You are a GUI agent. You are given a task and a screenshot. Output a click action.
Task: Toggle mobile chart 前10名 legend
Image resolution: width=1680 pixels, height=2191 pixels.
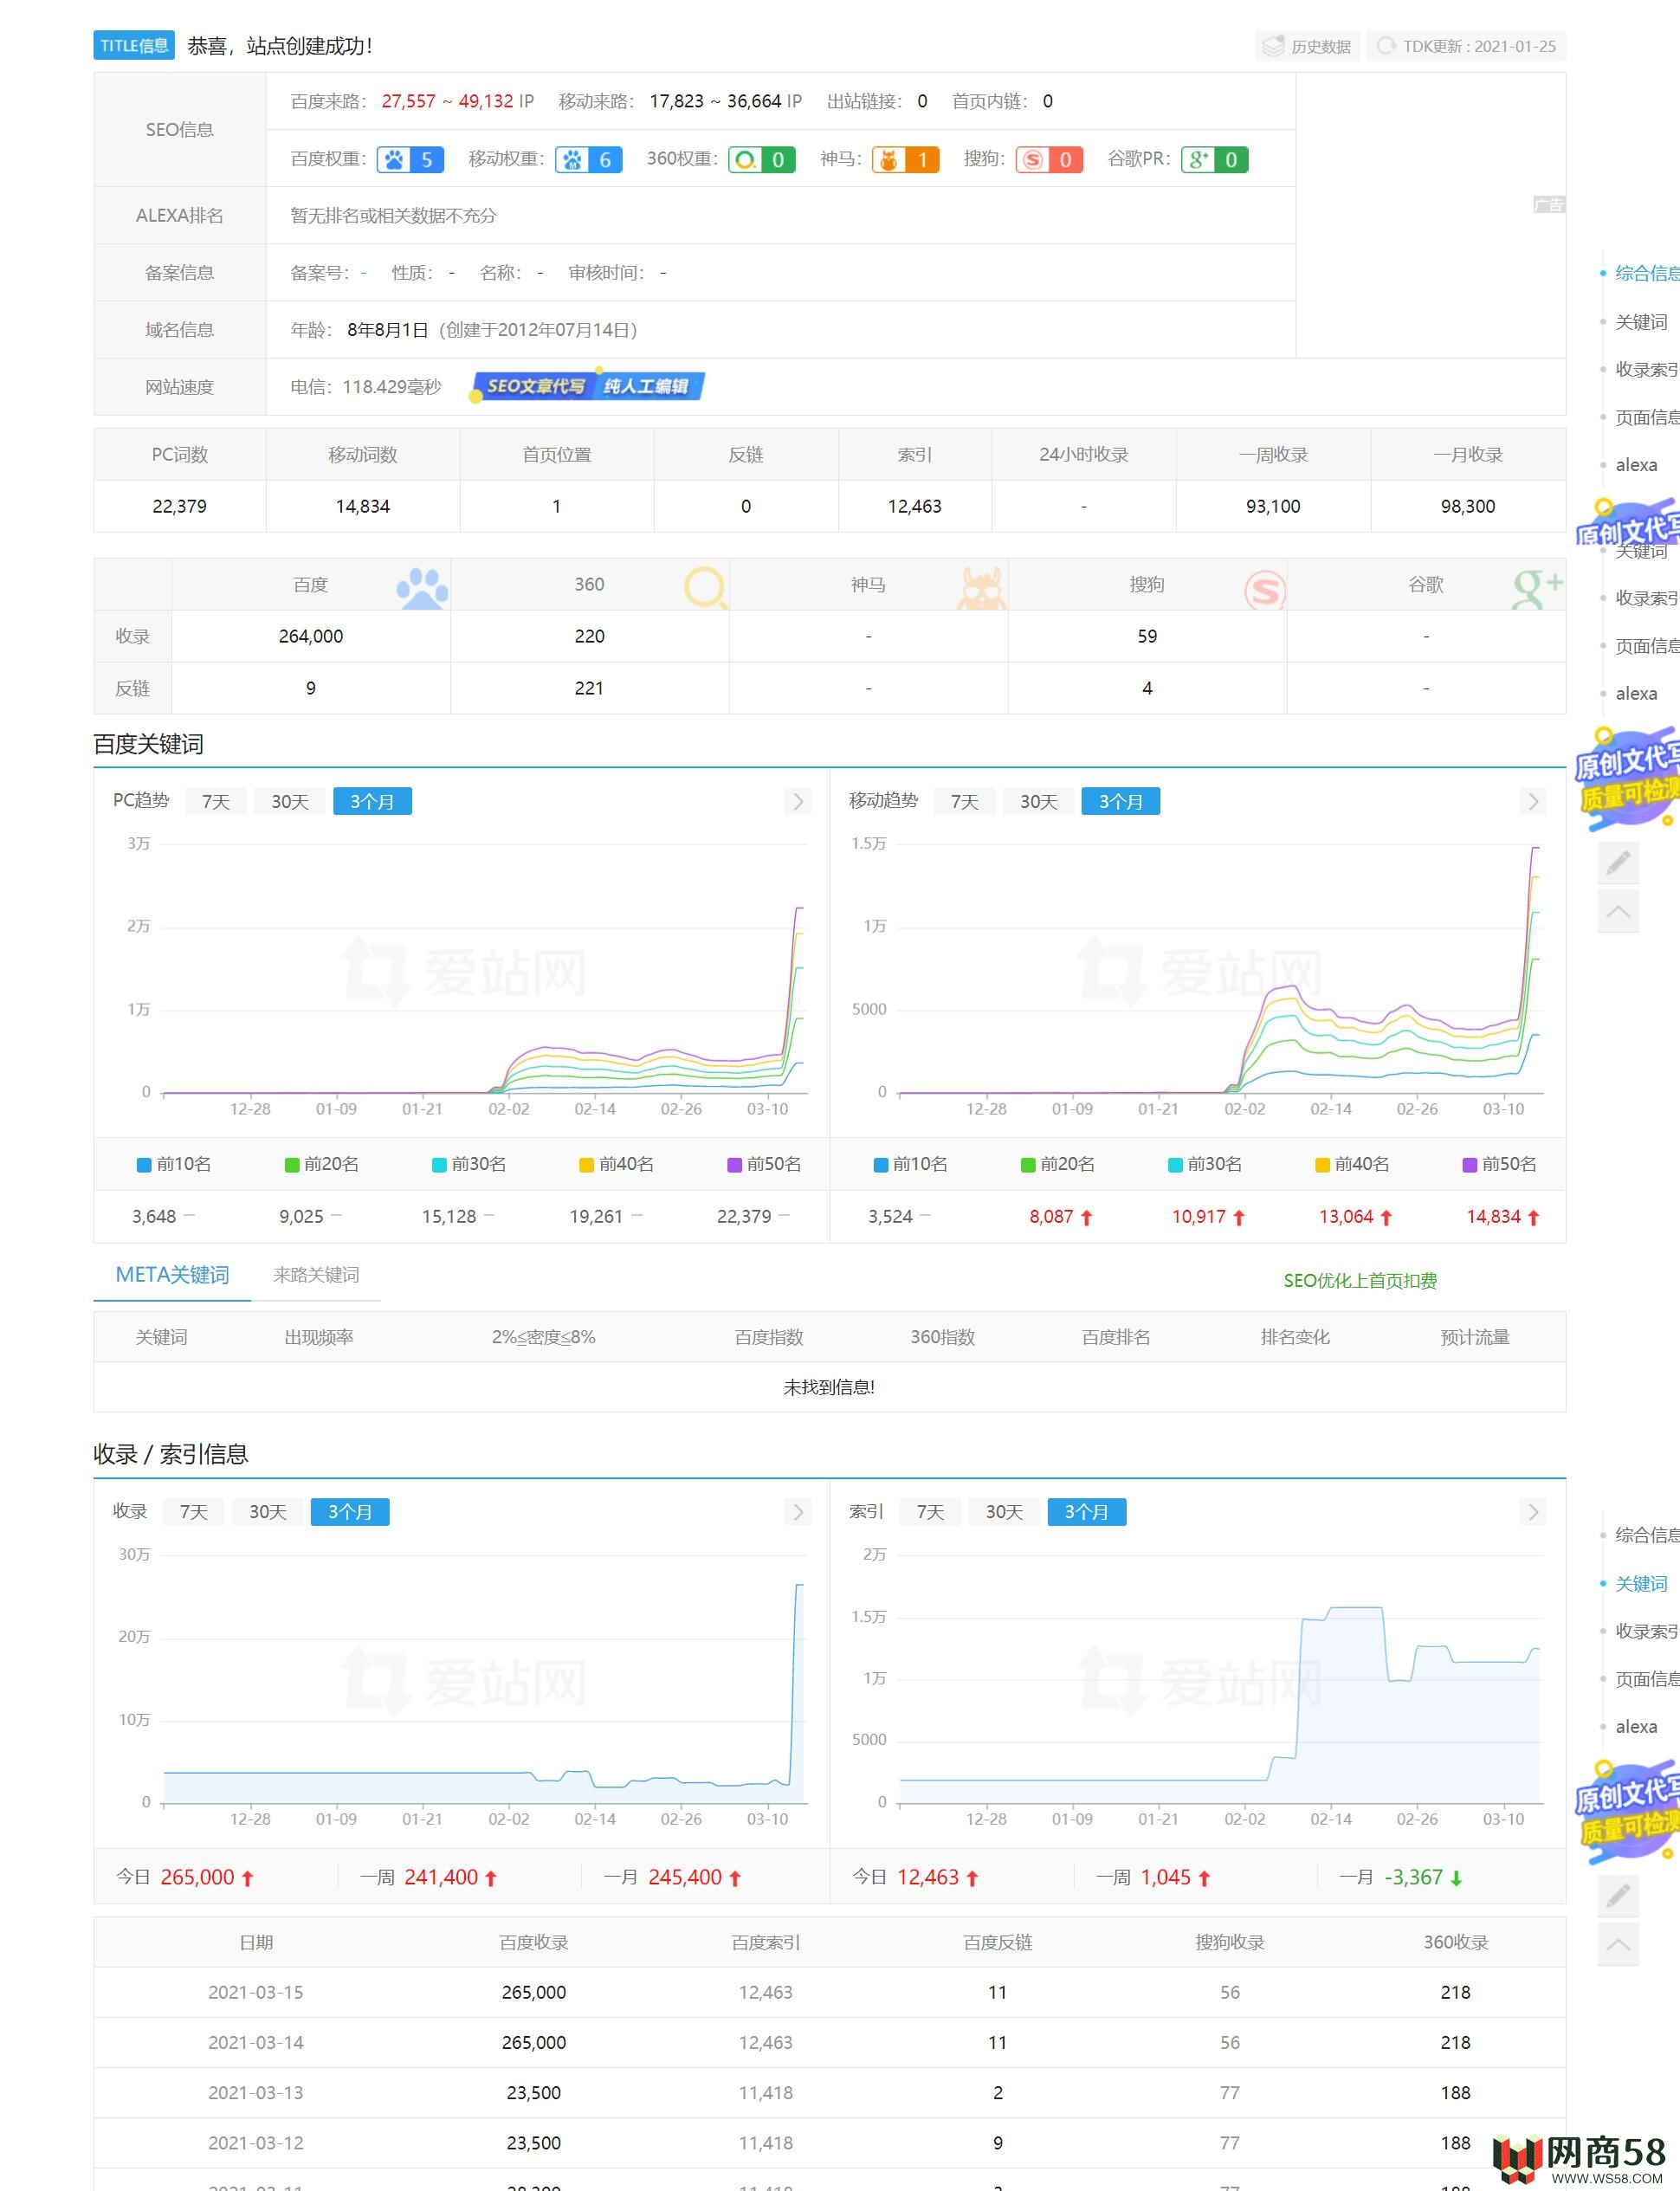pyautogui.click(x=910, y=1164)
